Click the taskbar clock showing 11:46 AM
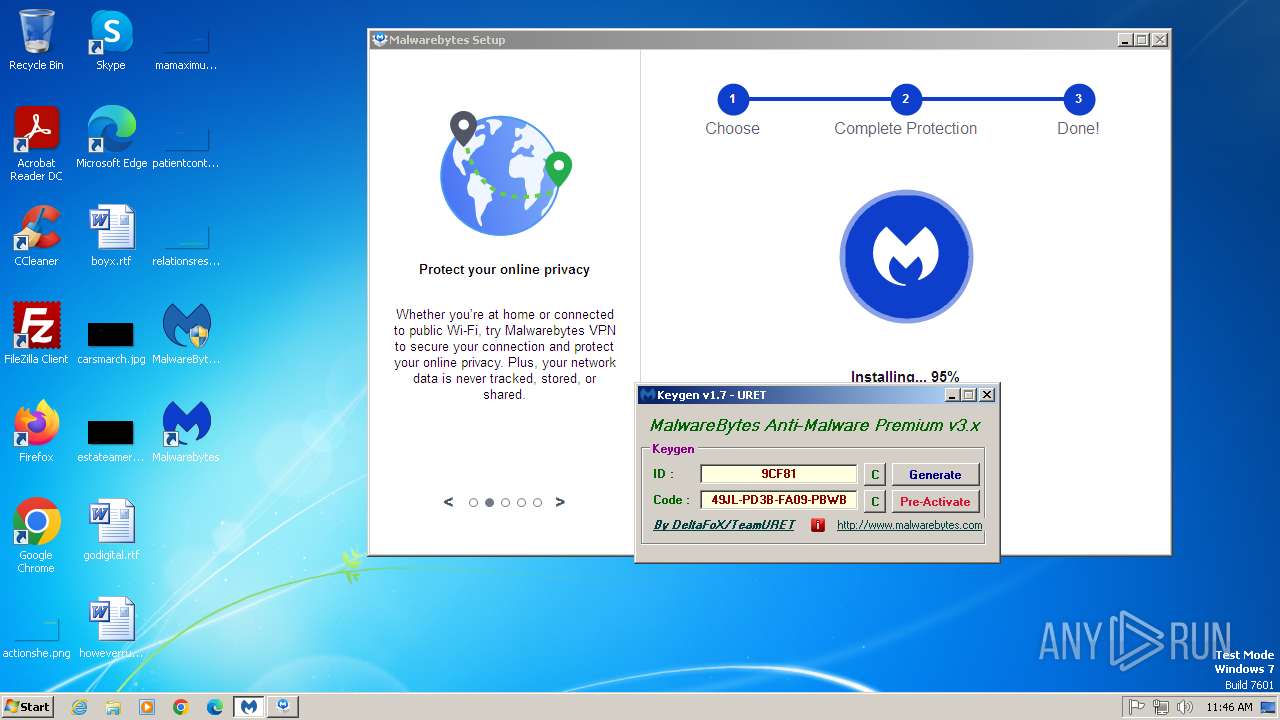 tap(1229, 707)
